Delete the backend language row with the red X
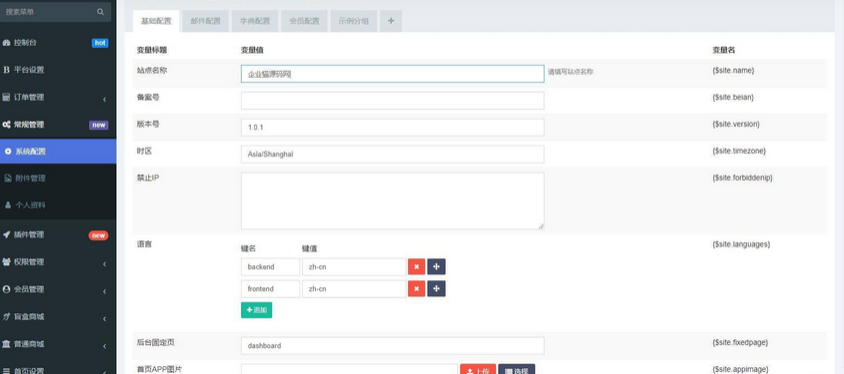Viewport: 844px width, 374px height. pos(417,267)
